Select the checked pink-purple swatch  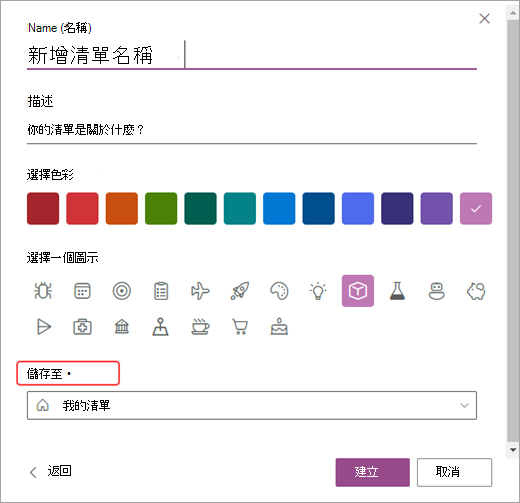point(476,208)
